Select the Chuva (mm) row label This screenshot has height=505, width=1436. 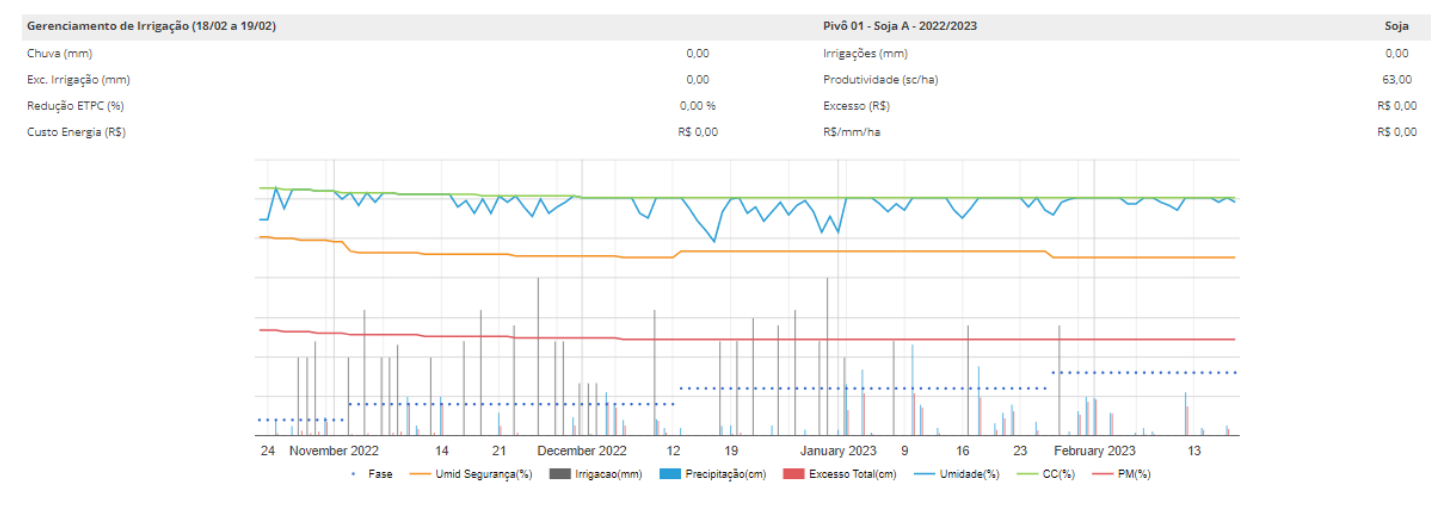pyautogui.click(x=59, y=53)
